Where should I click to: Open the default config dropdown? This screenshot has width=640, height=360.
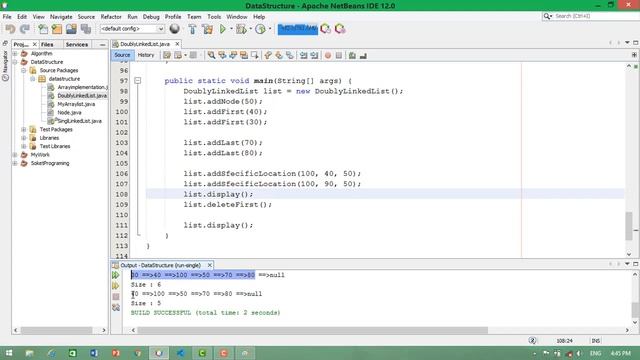coord(132,29)
